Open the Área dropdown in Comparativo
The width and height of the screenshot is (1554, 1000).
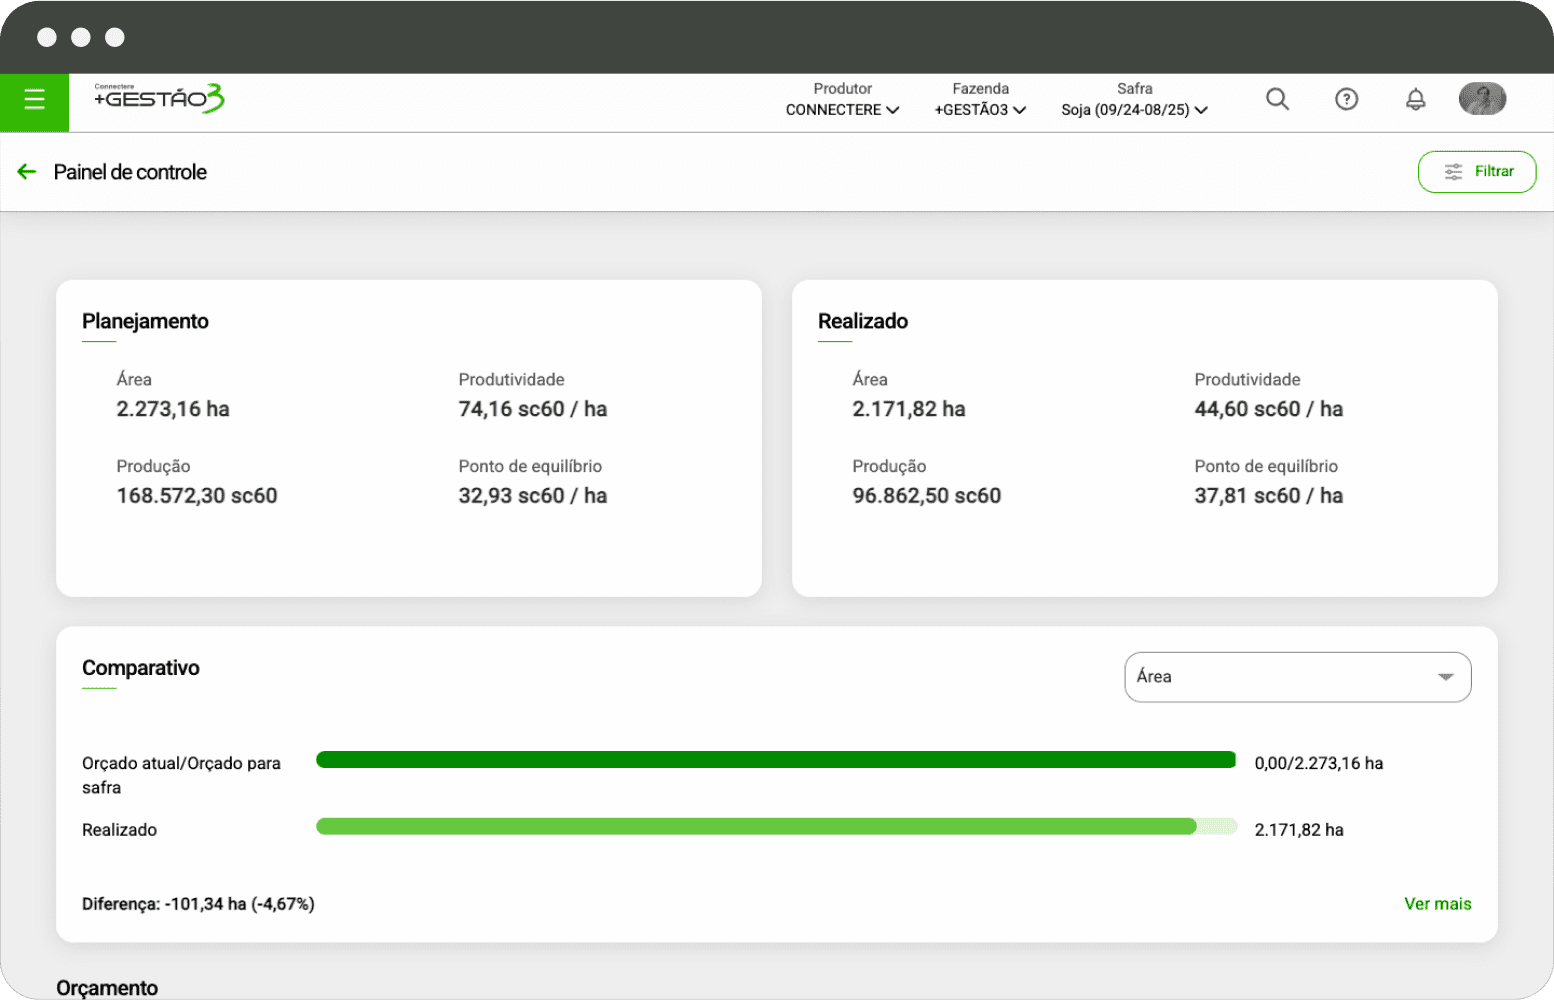[x=1297, y=677]
